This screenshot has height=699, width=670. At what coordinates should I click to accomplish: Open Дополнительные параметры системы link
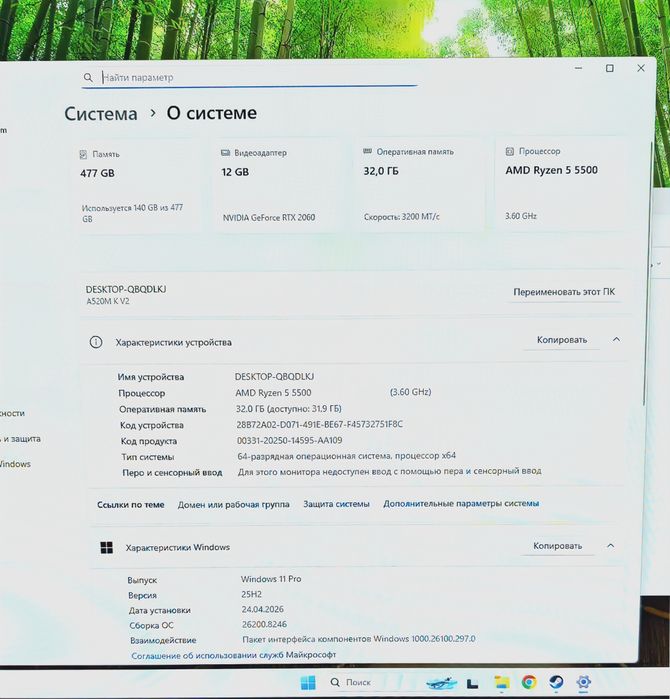coord(461,504)
